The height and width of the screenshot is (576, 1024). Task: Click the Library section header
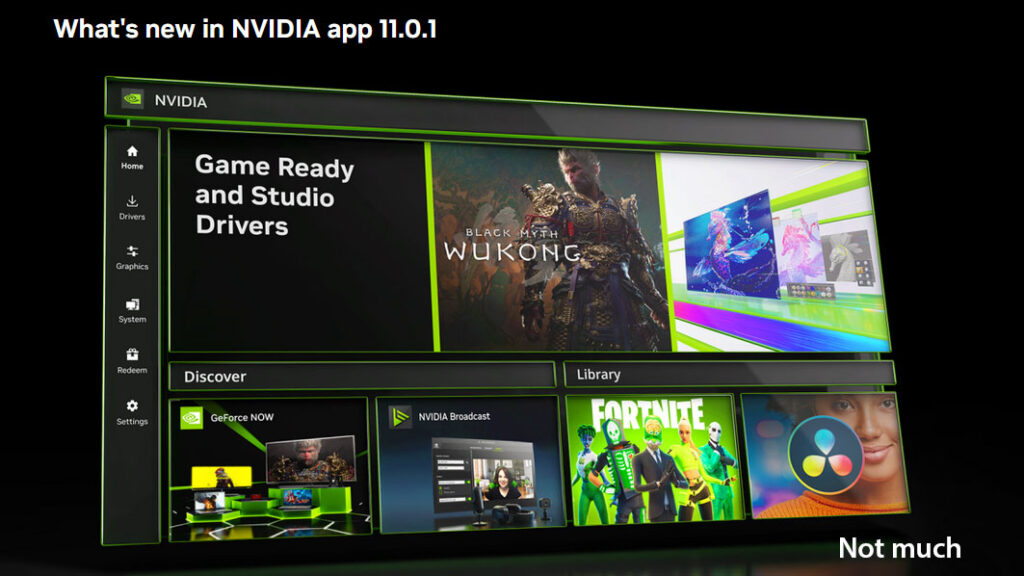click(x=729, y=374)
